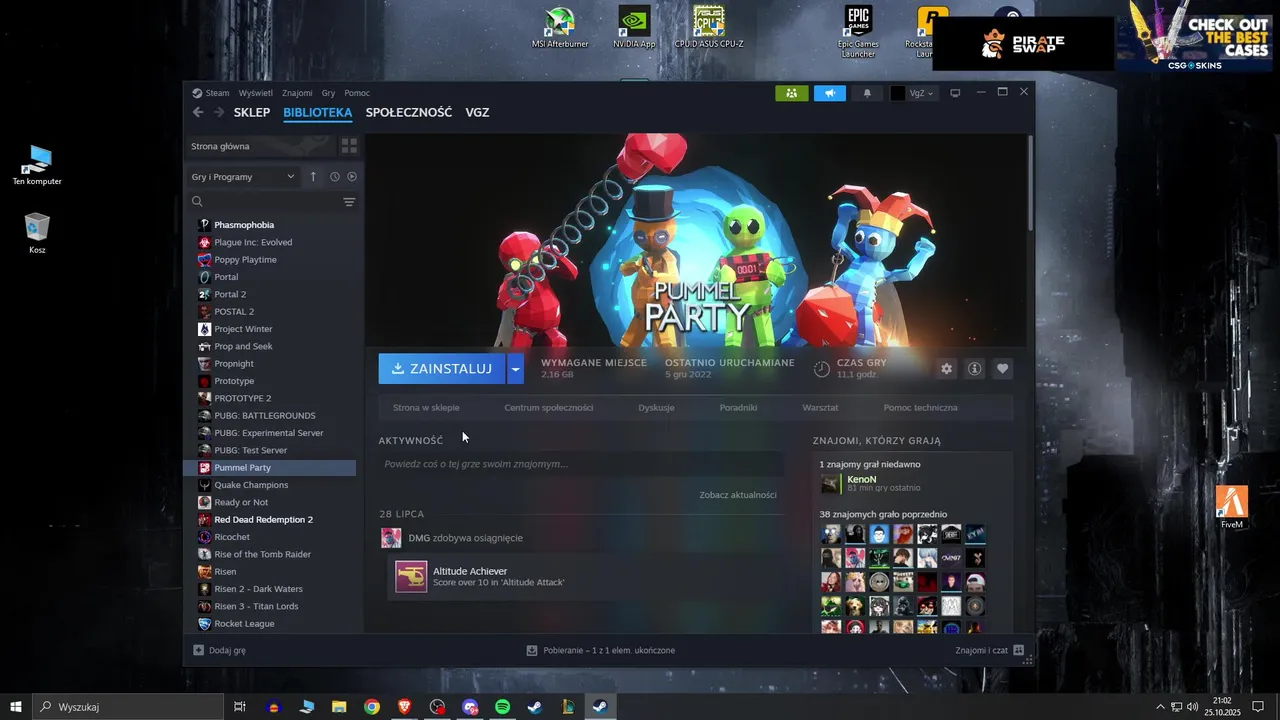The width and height of the screenshot is (1280, 720).
Task: Open the Pomoc menu
Action: click(357, 93)
